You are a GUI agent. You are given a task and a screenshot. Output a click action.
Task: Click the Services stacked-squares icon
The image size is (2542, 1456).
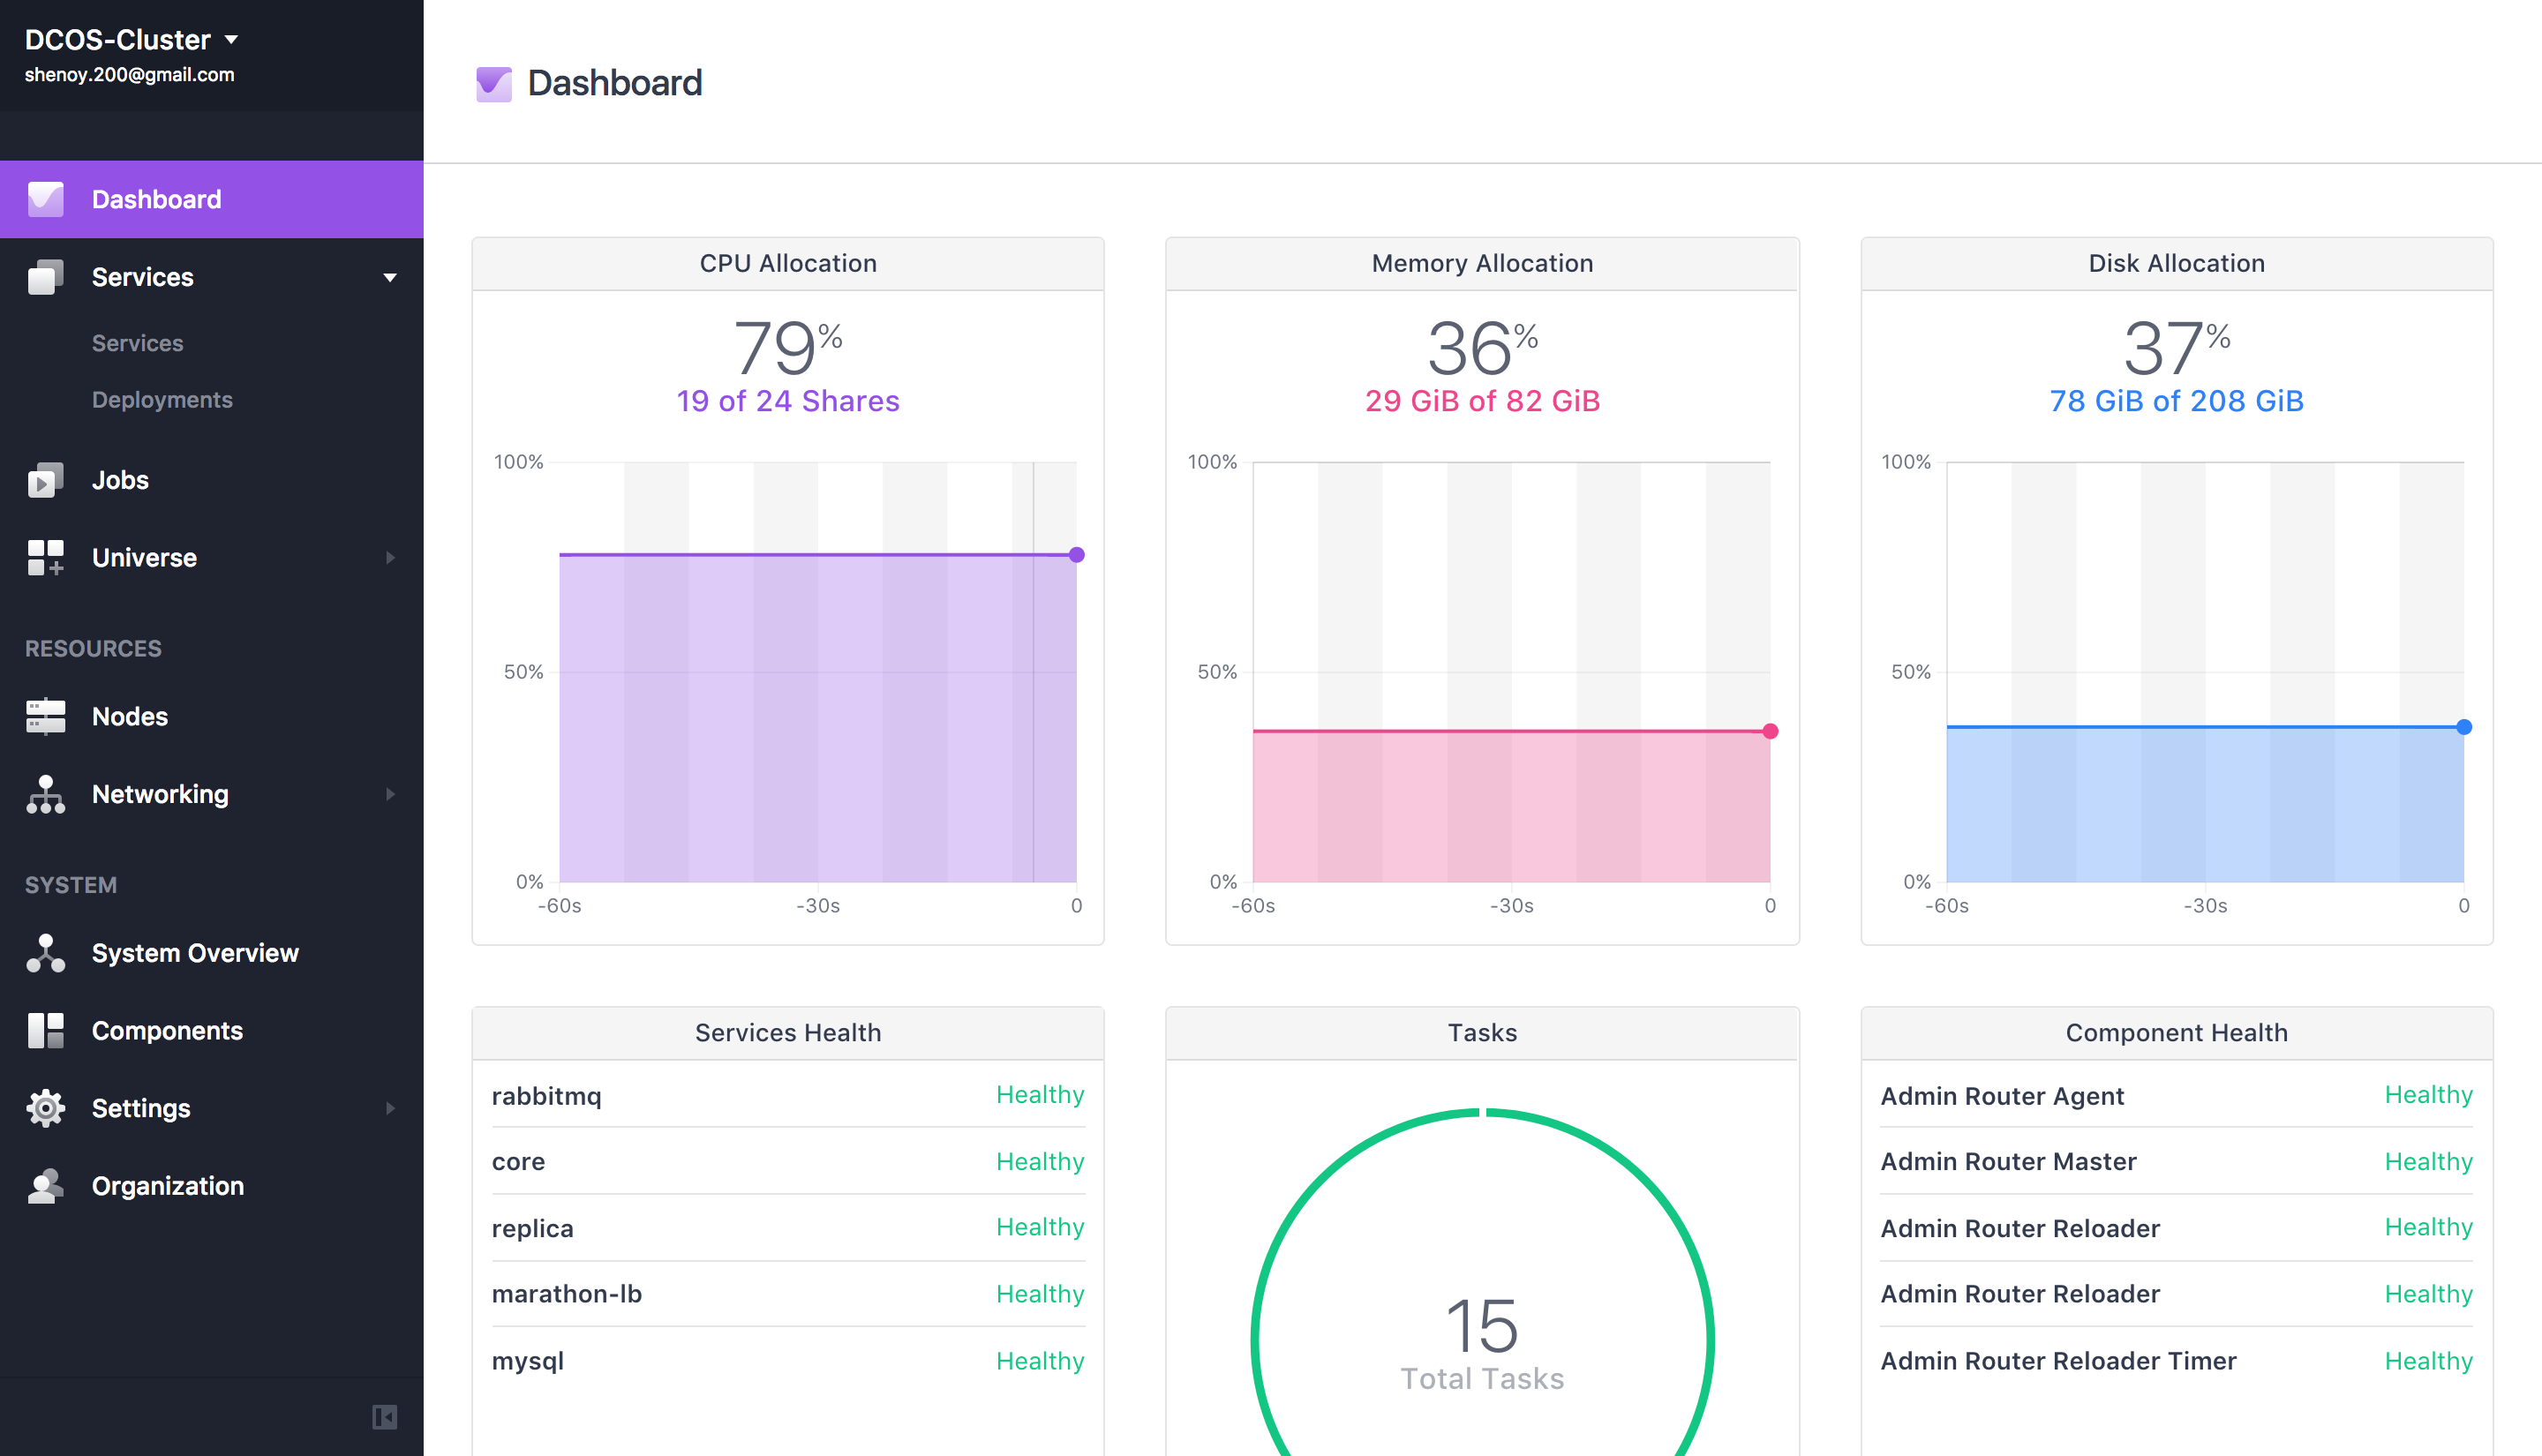pos(46,277)
